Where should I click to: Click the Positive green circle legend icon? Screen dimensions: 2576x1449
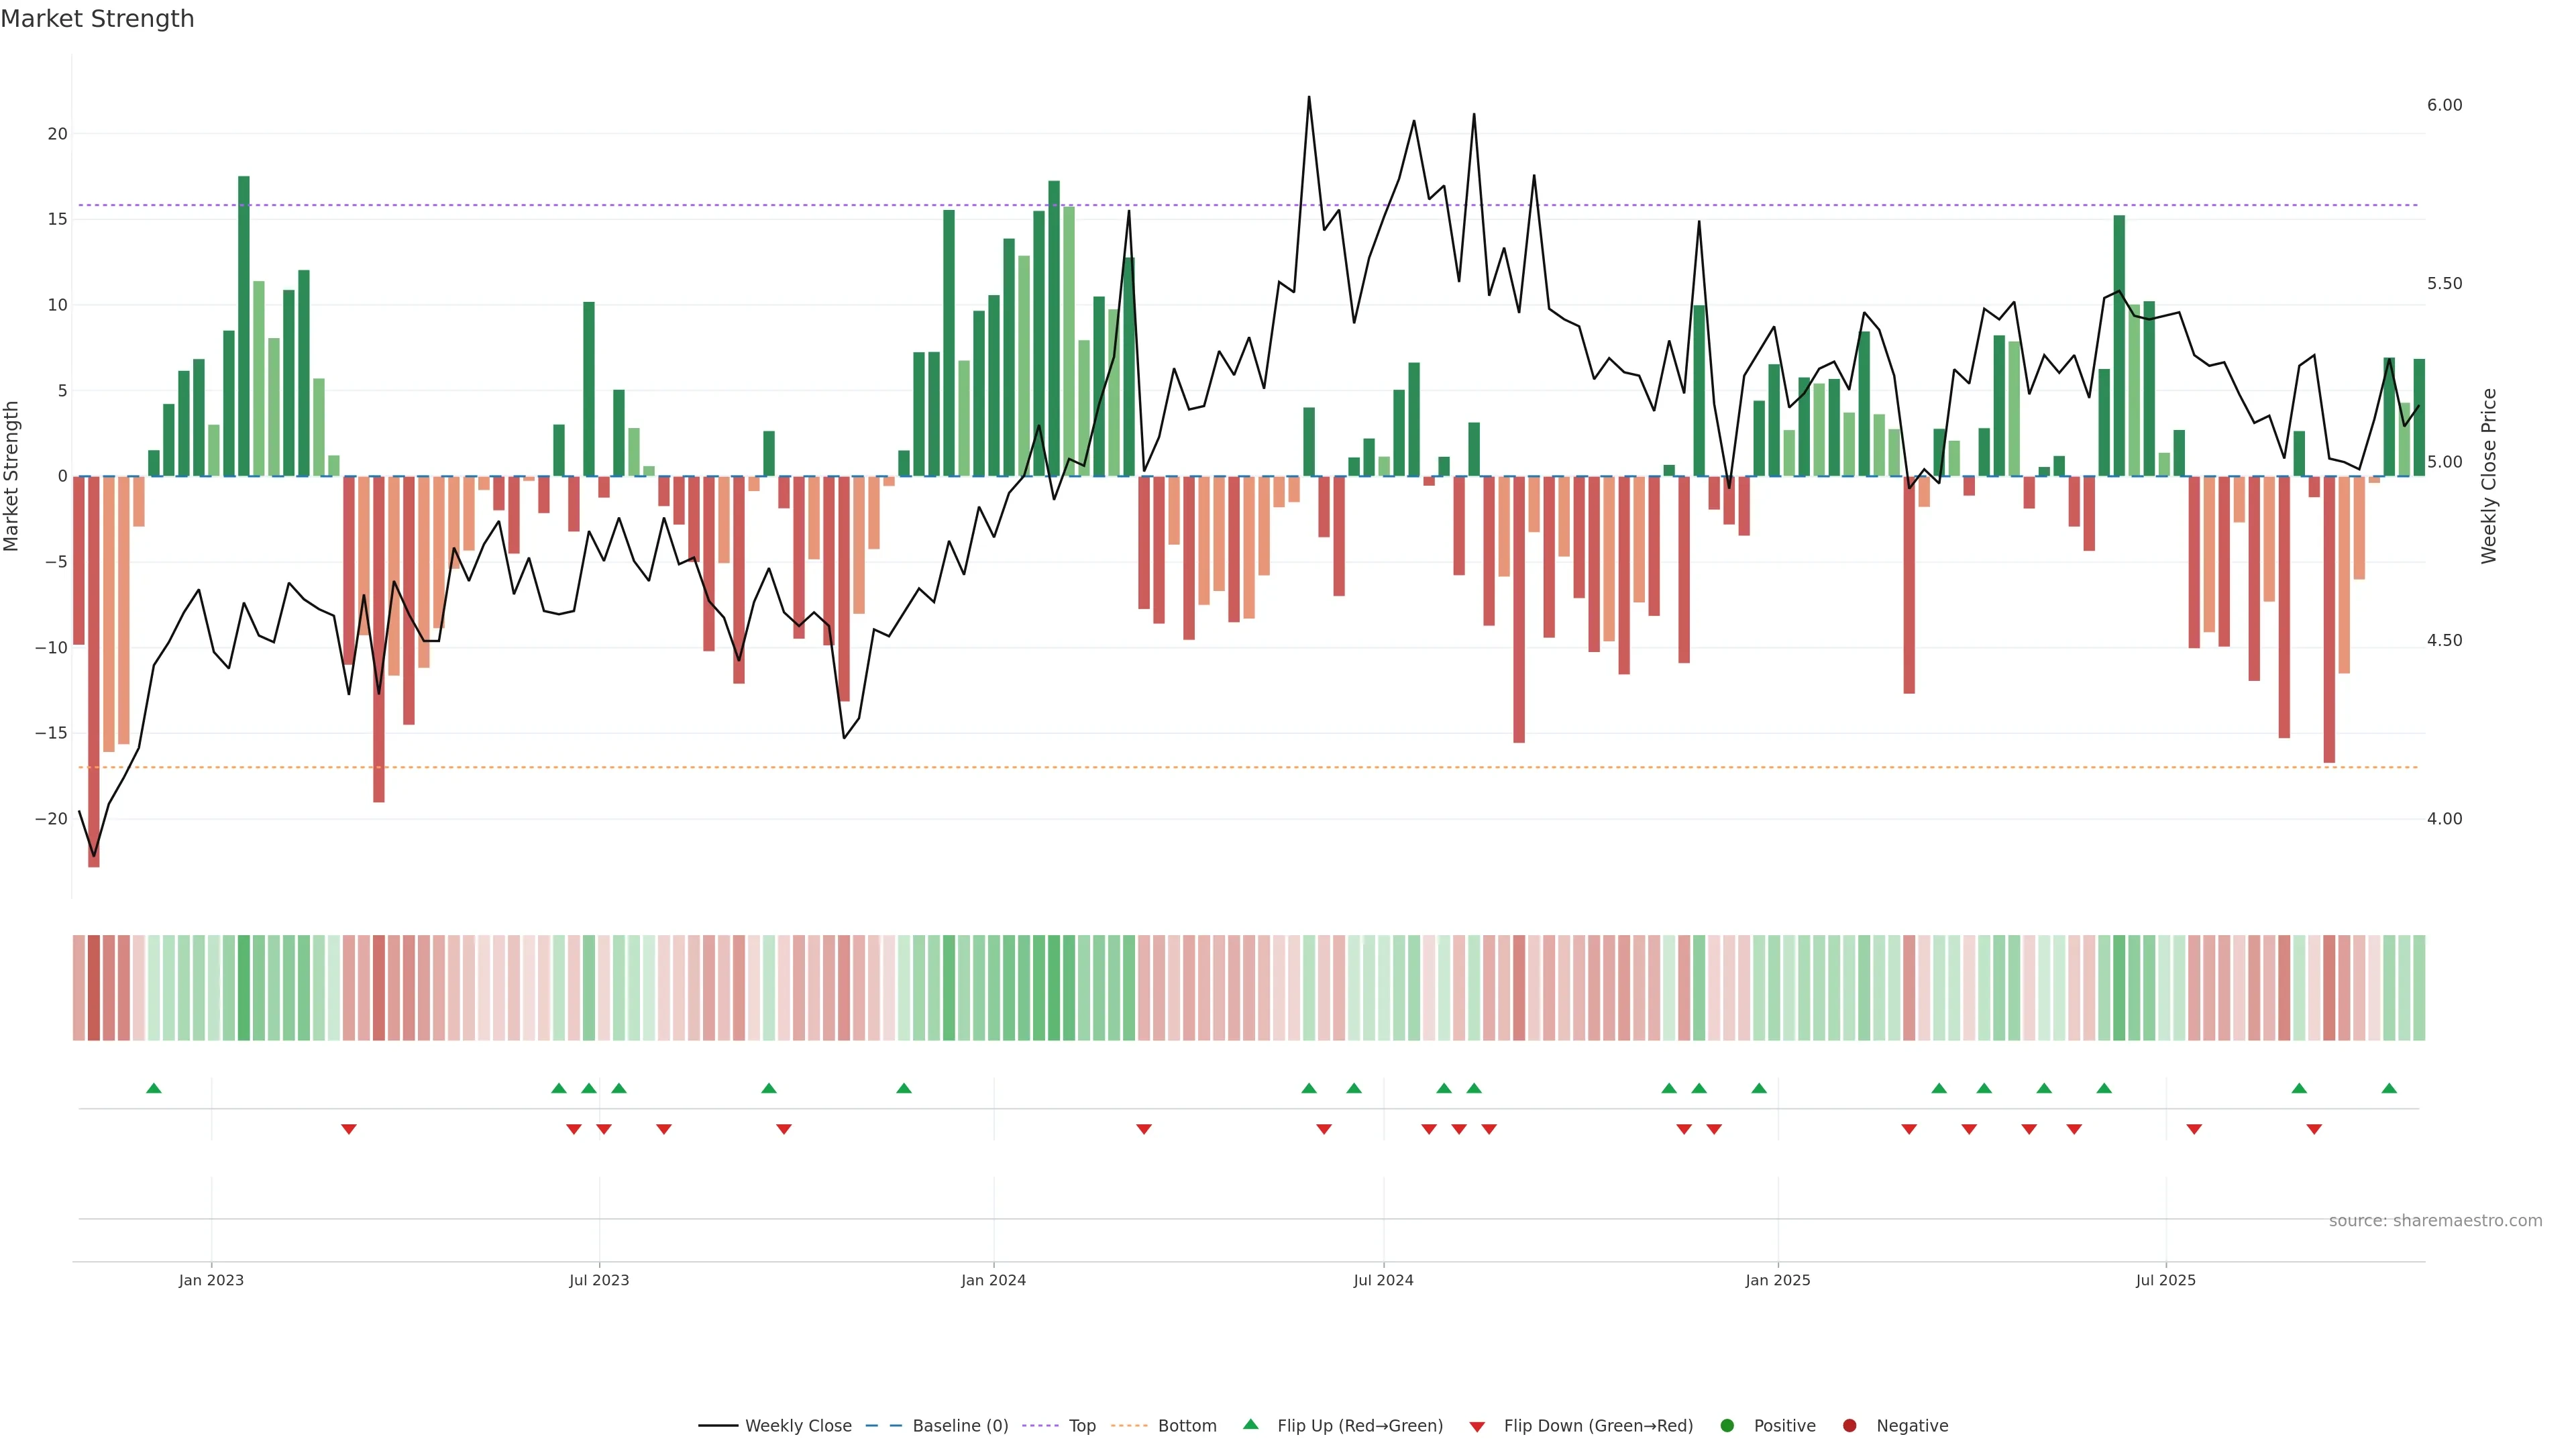point(1727,1426)
